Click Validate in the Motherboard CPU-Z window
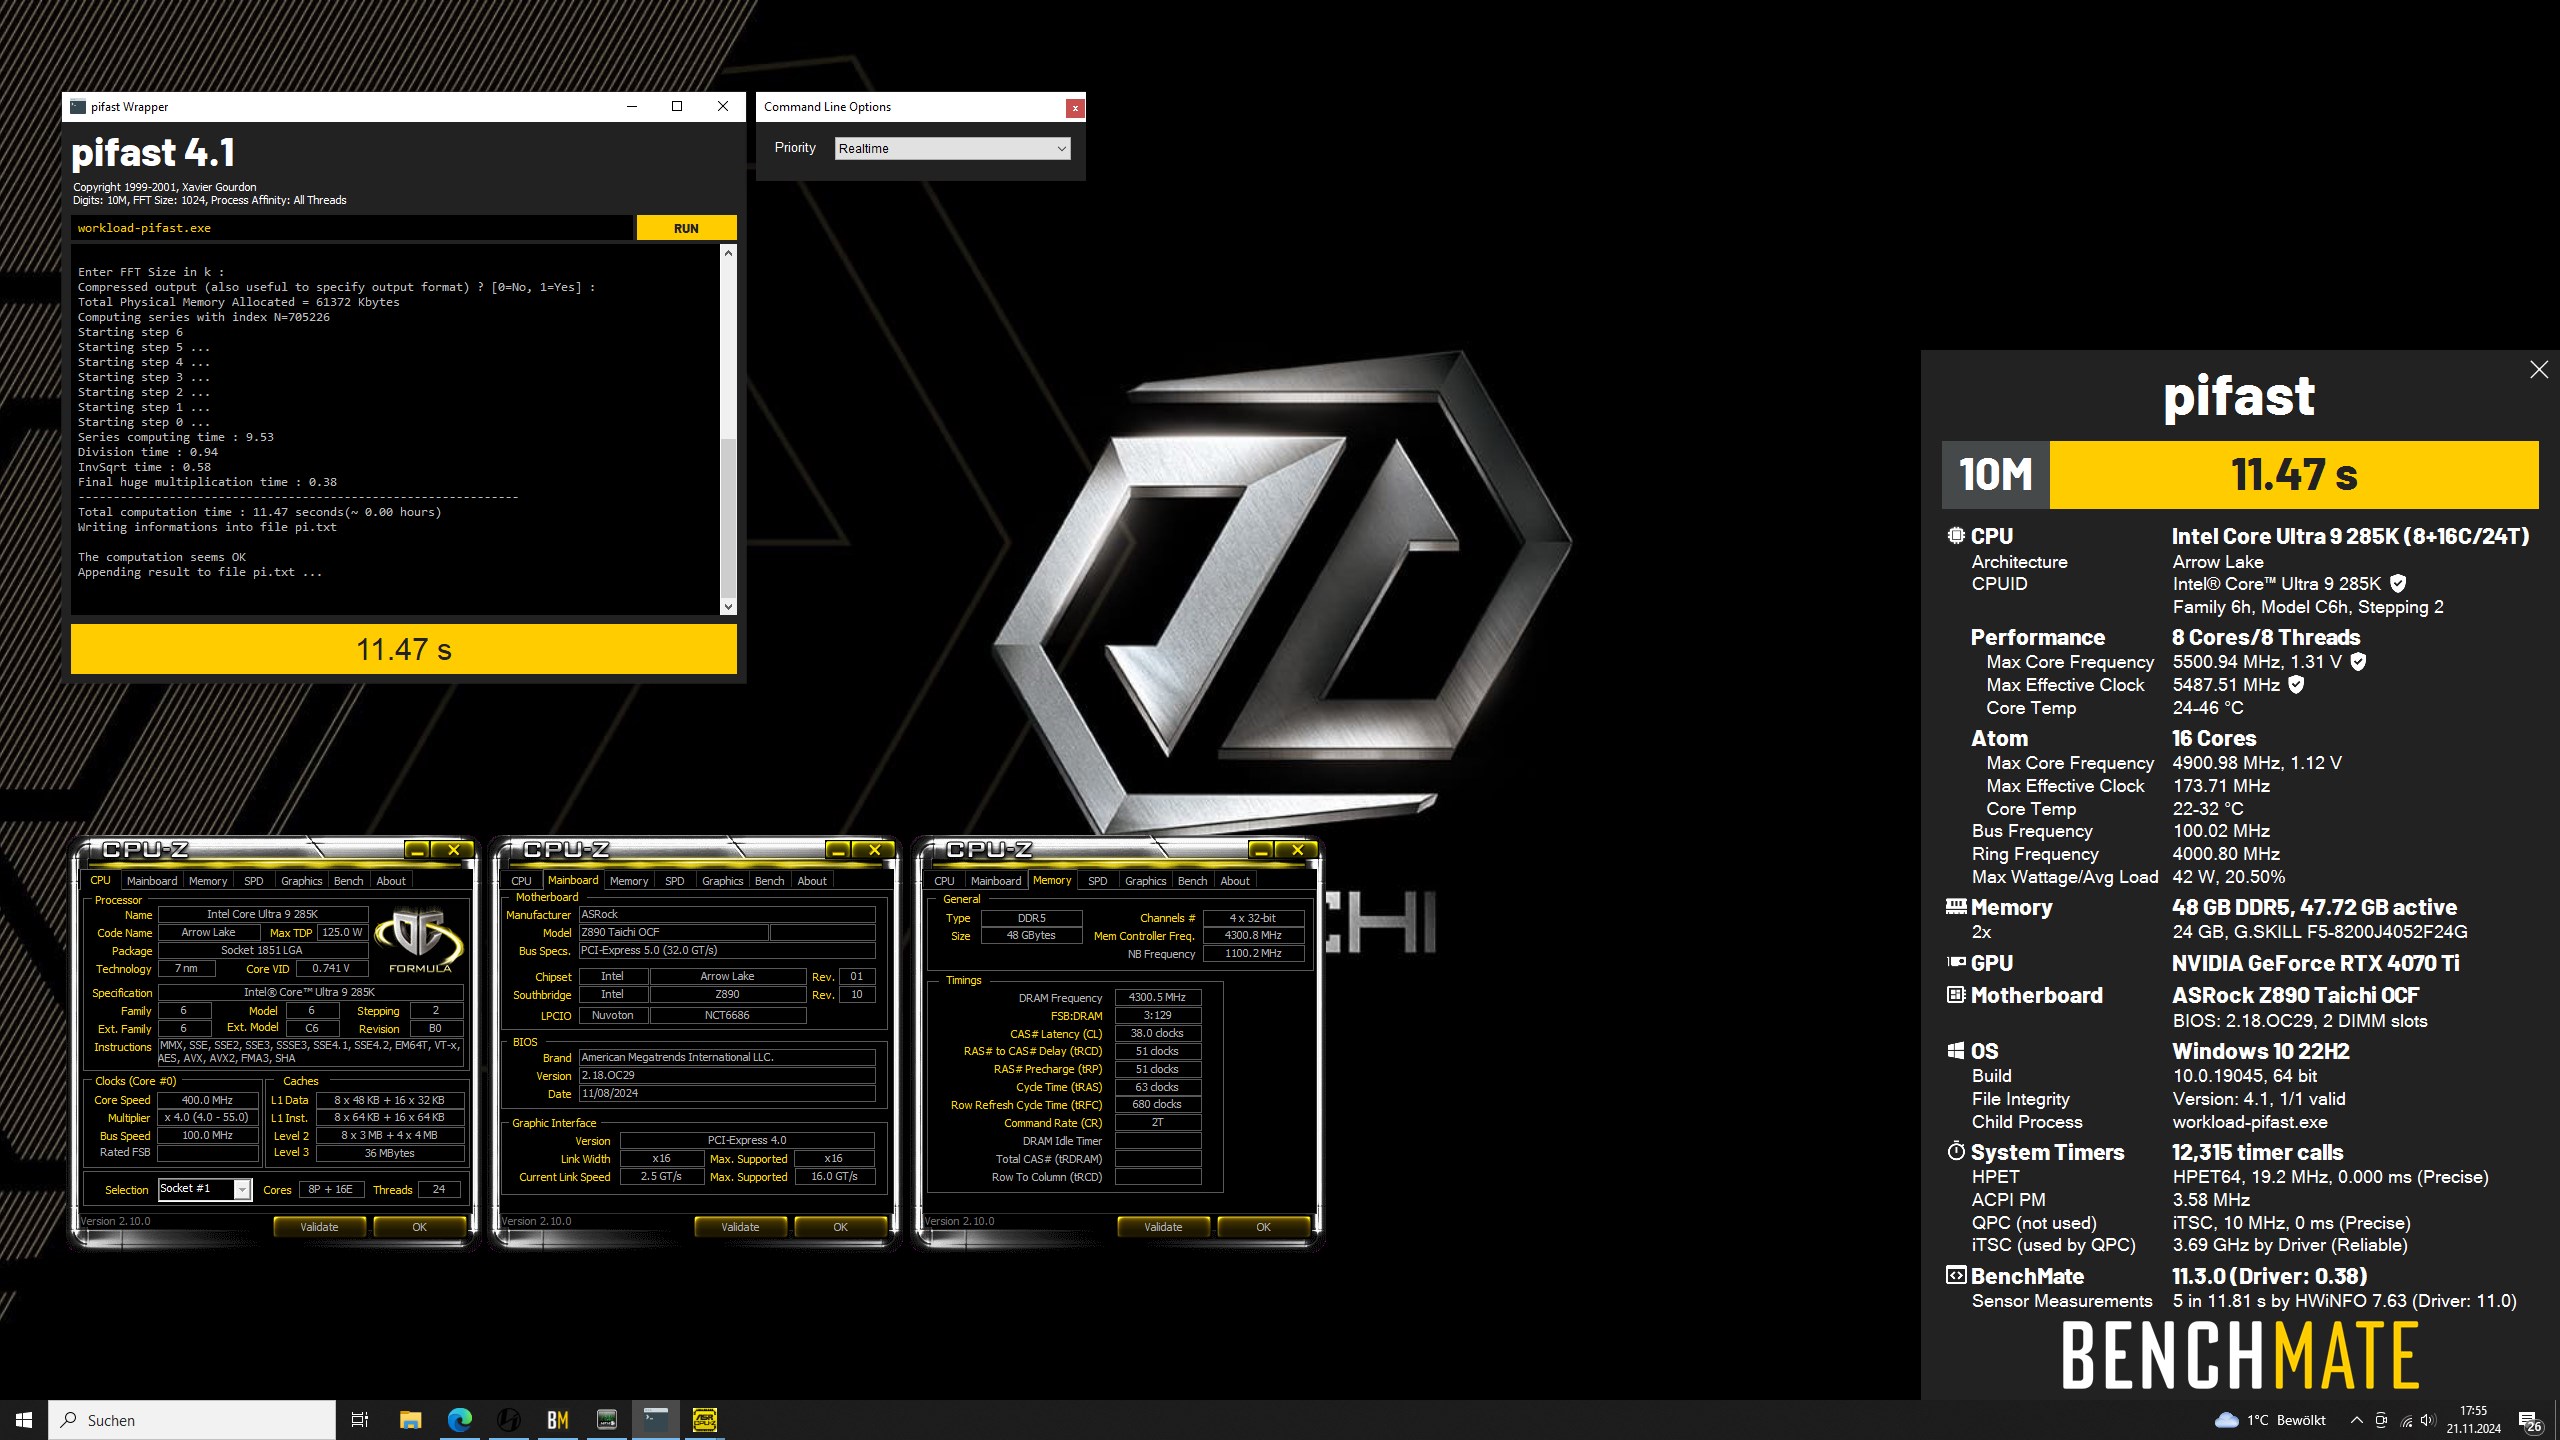Viewport: 2560px width, 1440px height. click(740, 1227)
